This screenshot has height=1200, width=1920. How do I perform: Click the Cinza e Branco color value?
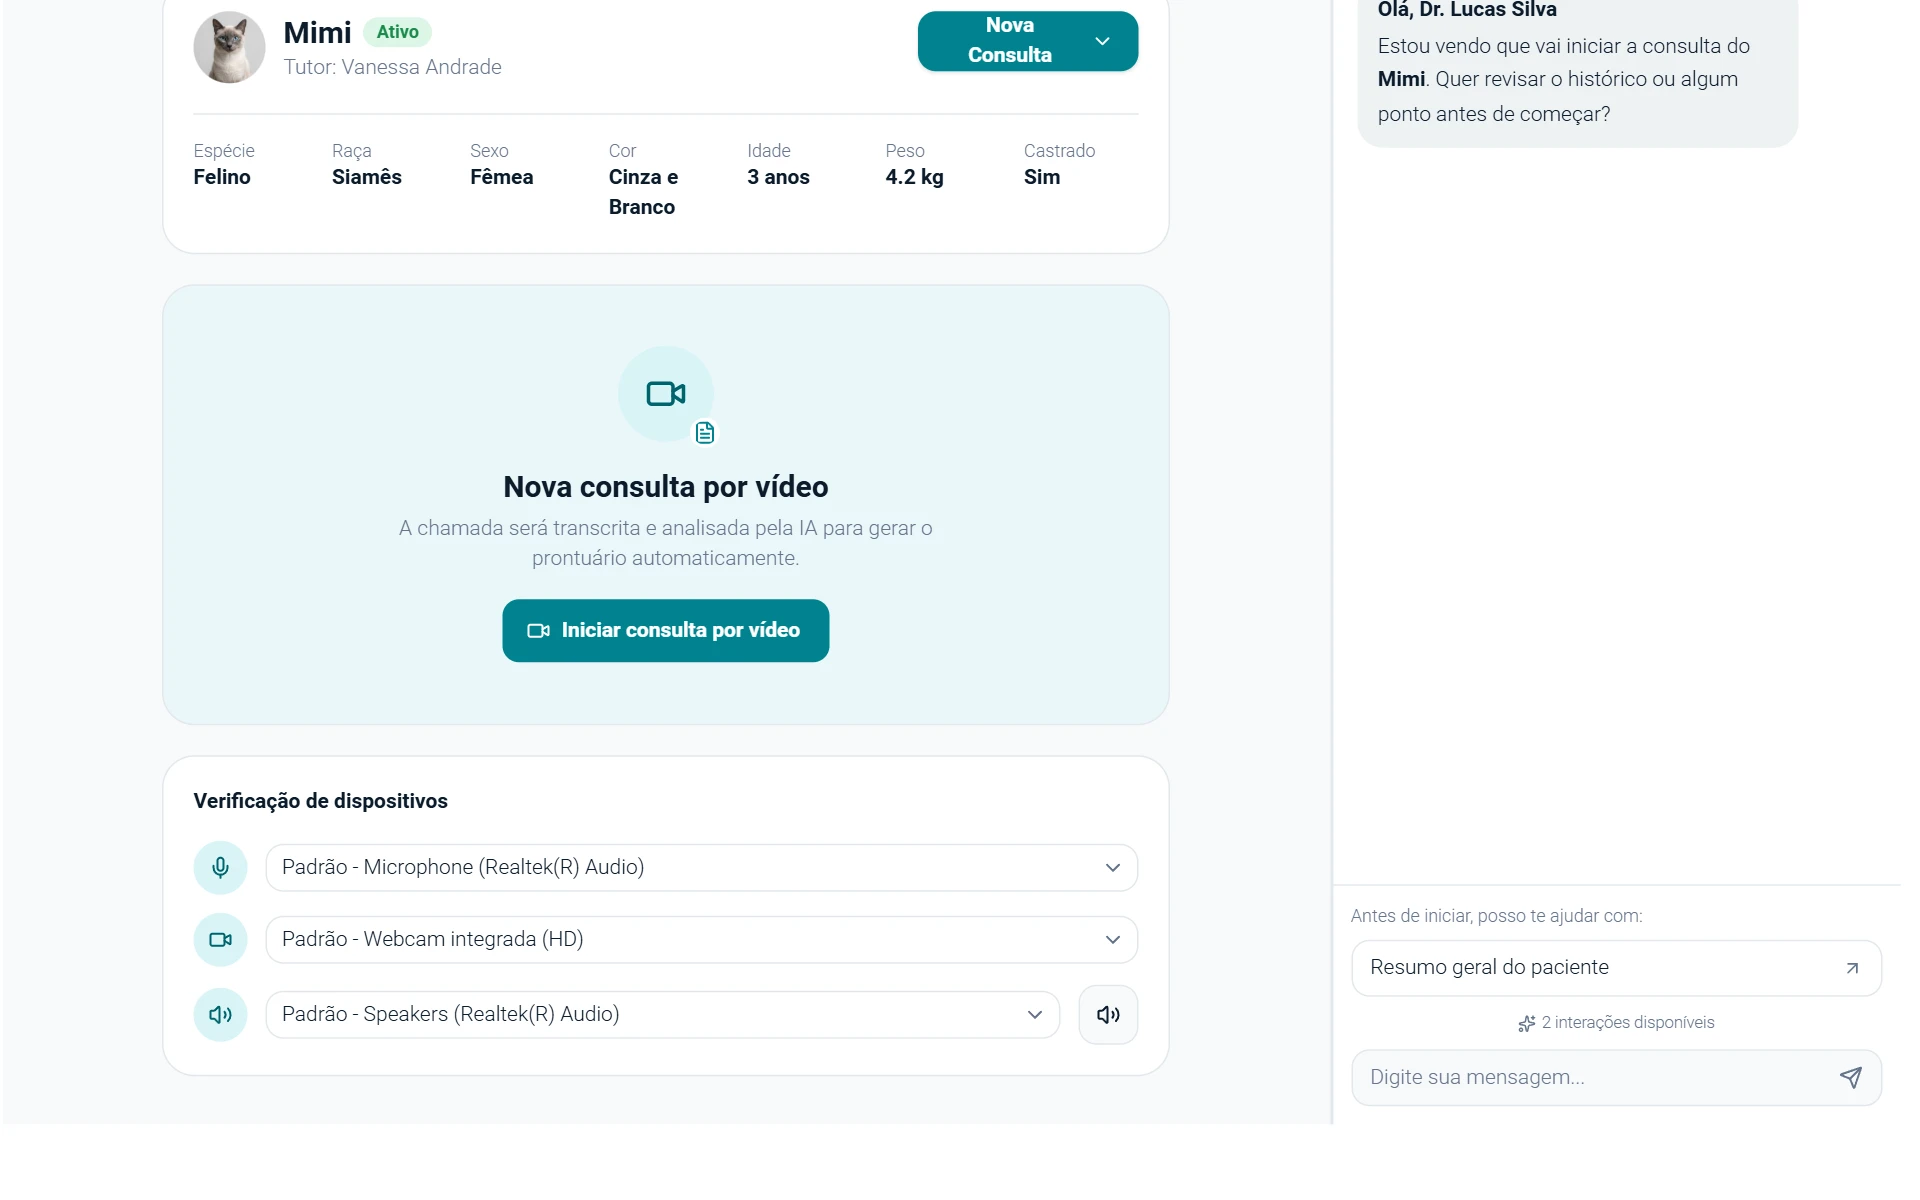pyautogui.click(x=643, y=192)
